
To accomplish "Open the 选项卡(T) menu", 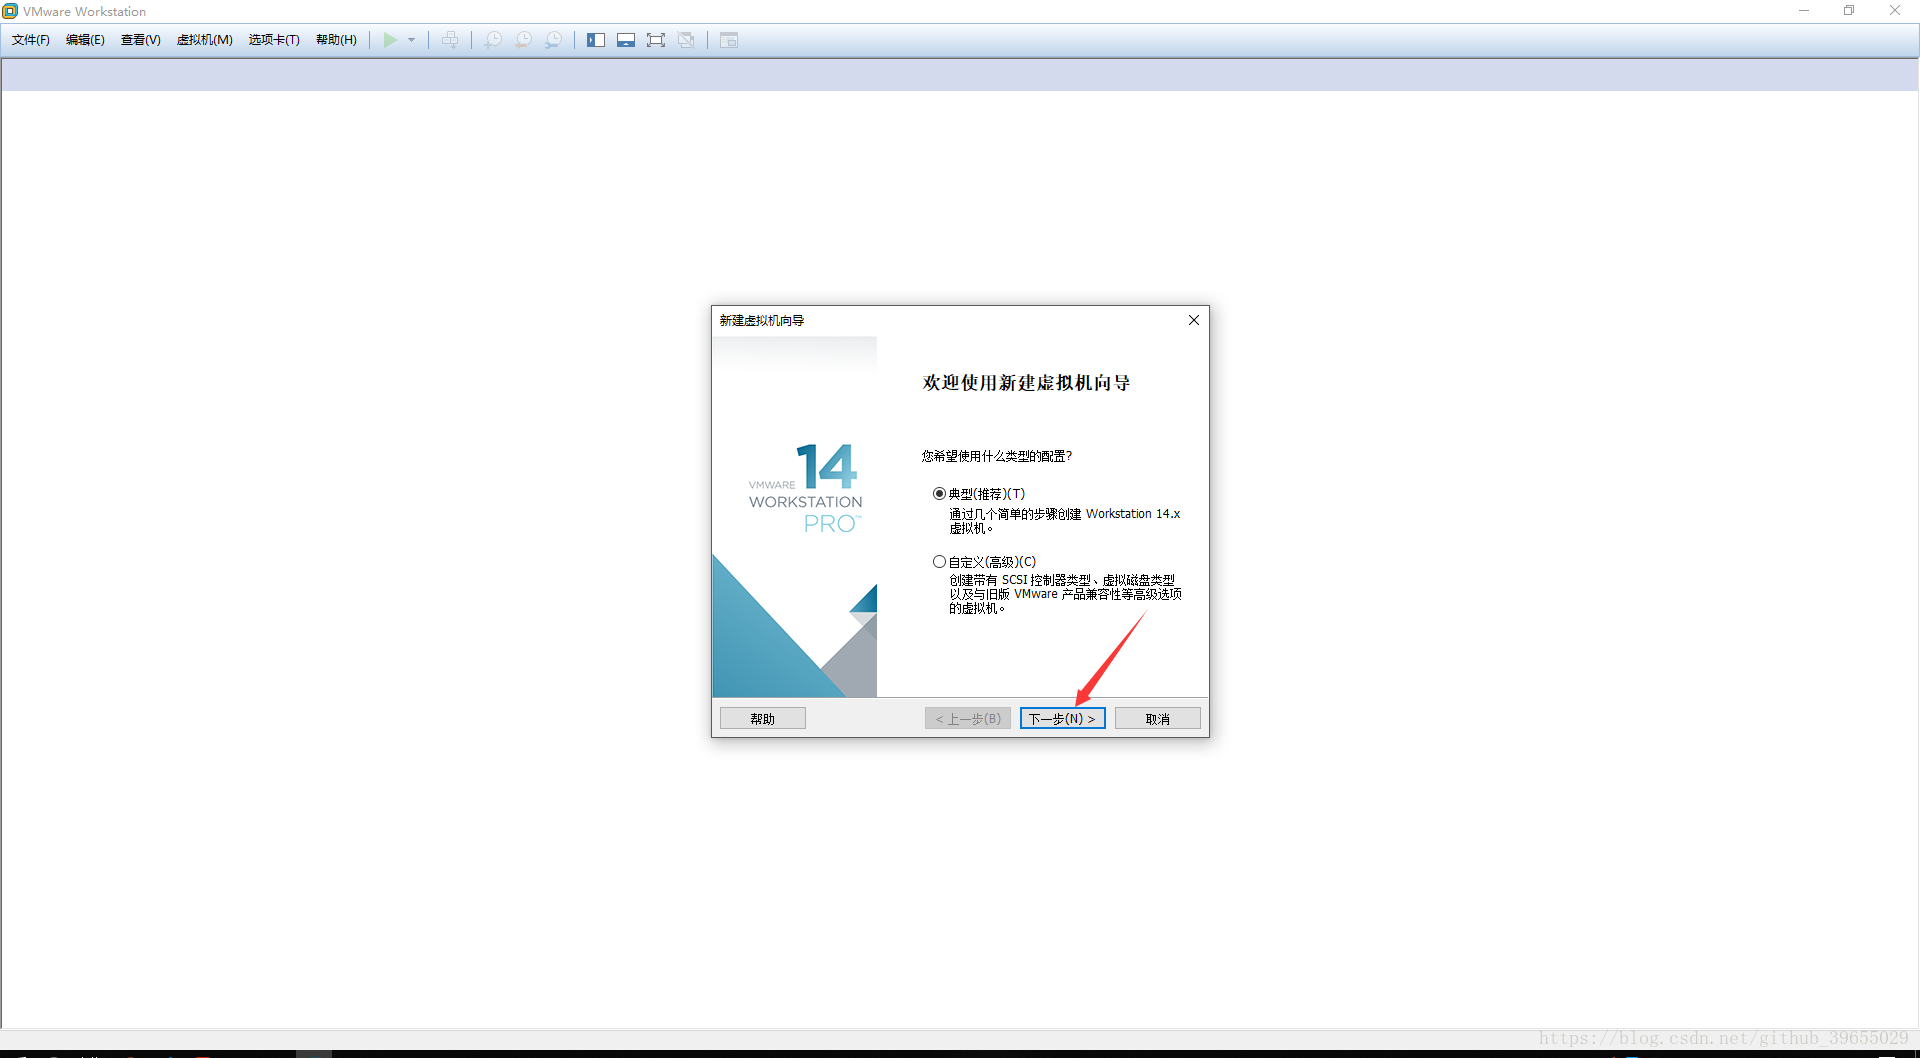I will pos(274,40).
